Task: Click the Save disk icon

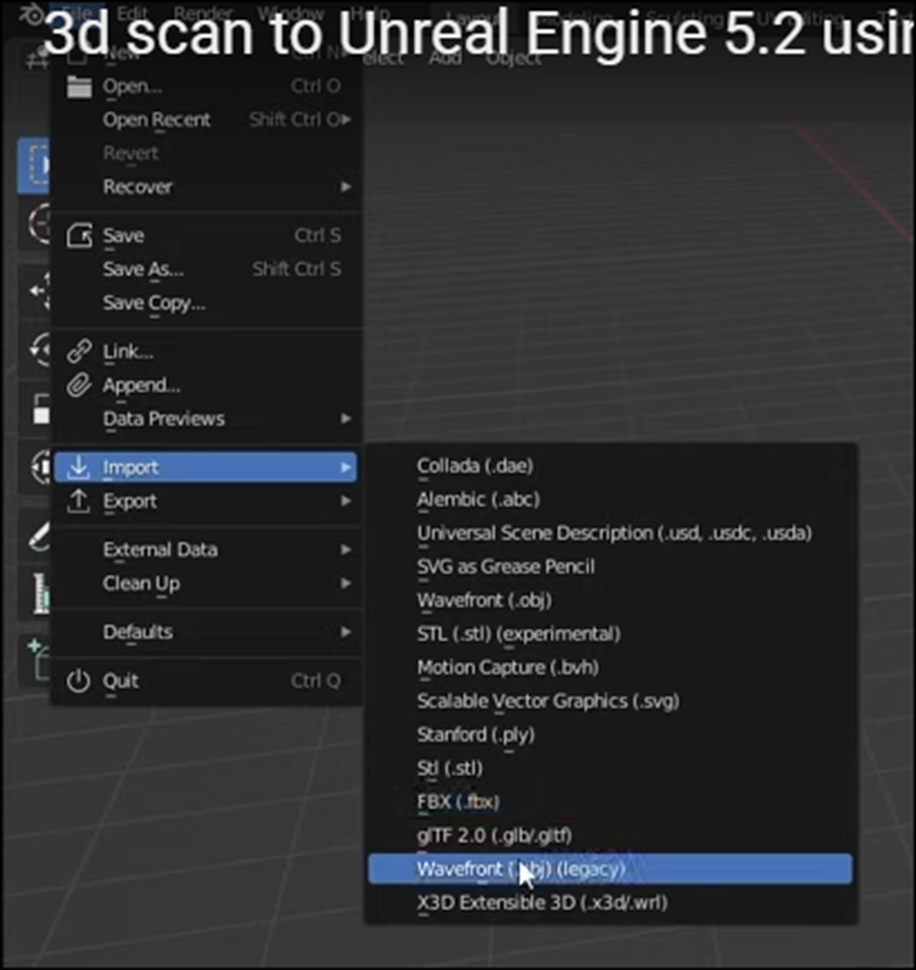Action: pyautogui.click(x=79, y=236)
